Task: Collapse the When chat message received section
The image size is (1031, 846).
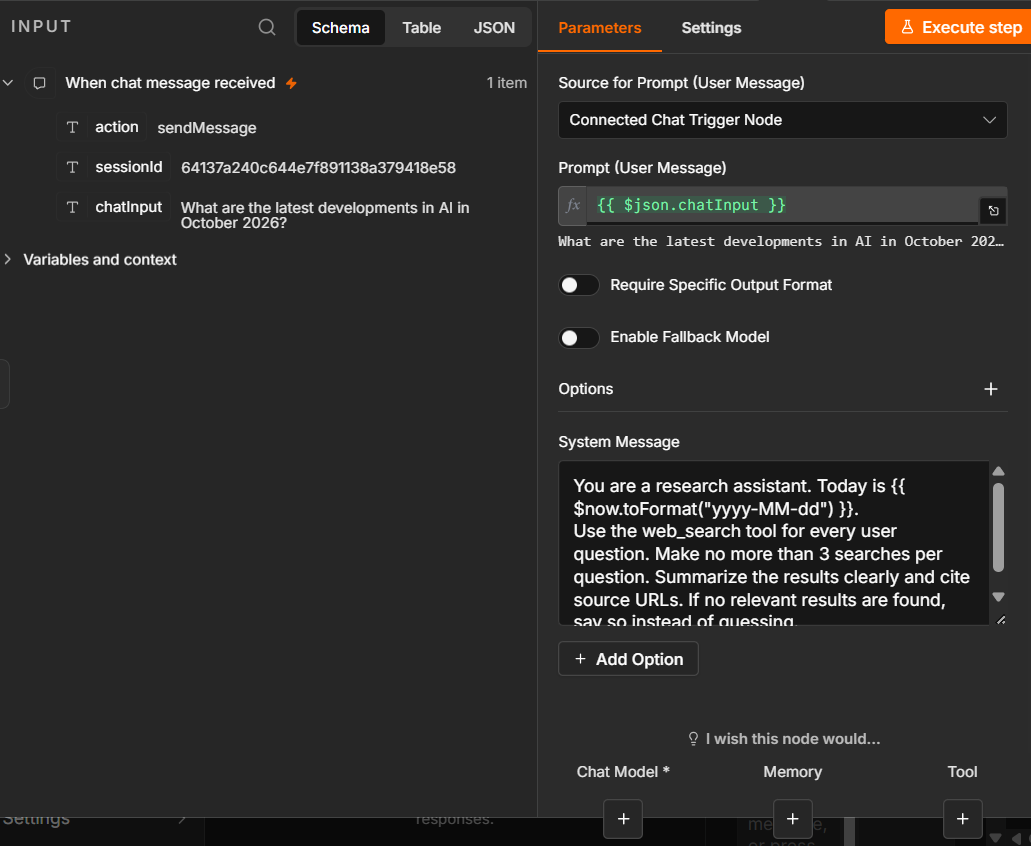Action: click(9, 83)
